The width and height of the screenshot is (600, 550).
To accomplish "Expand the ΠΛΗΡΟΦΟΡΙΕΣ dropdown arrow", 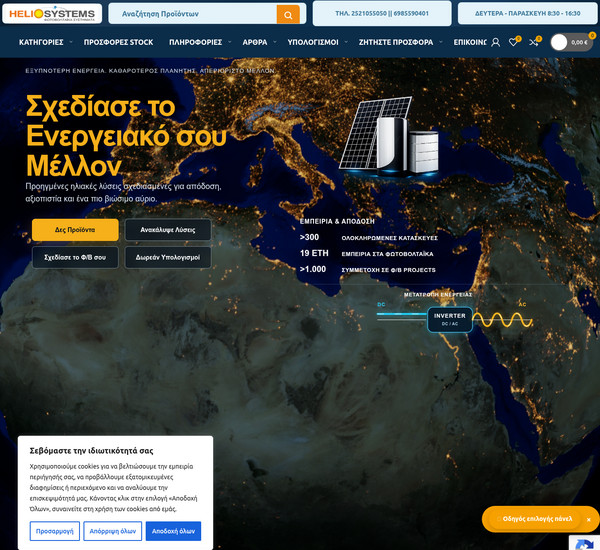I will [230, 42].
